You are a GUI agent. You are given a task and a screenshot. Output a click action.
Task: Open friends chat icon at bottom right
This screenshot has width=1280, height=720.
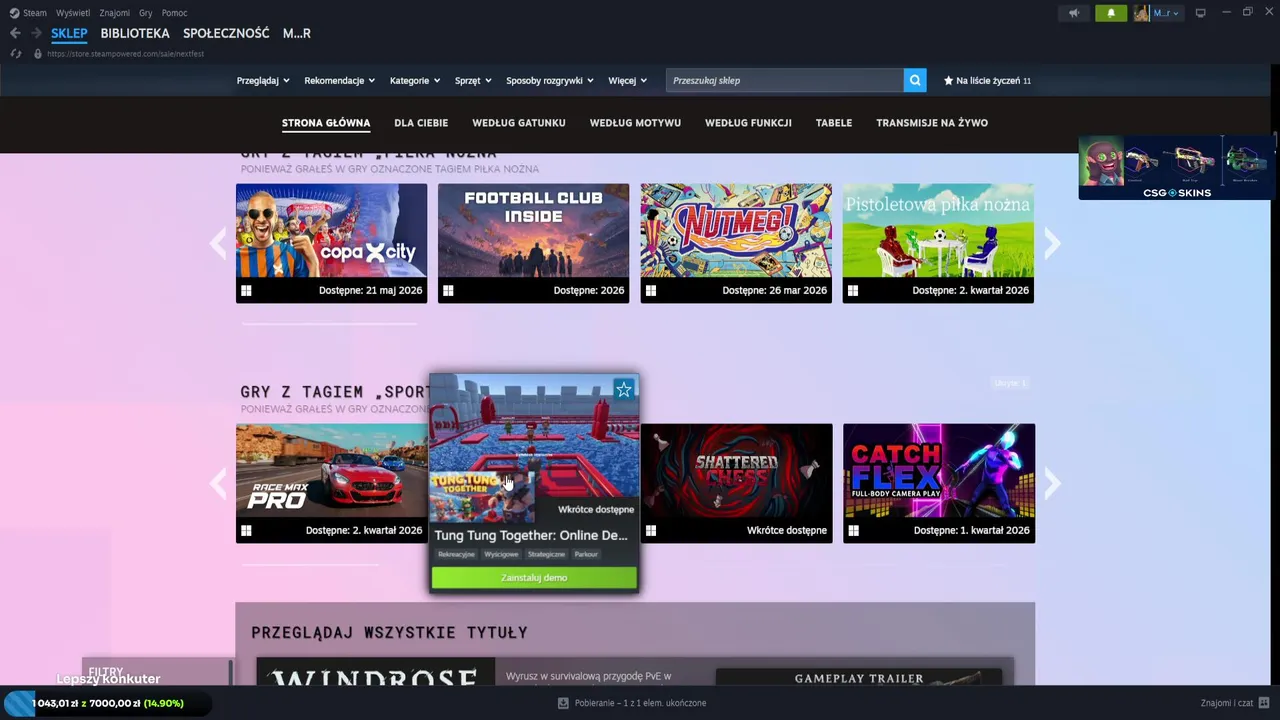(1264, 703)
